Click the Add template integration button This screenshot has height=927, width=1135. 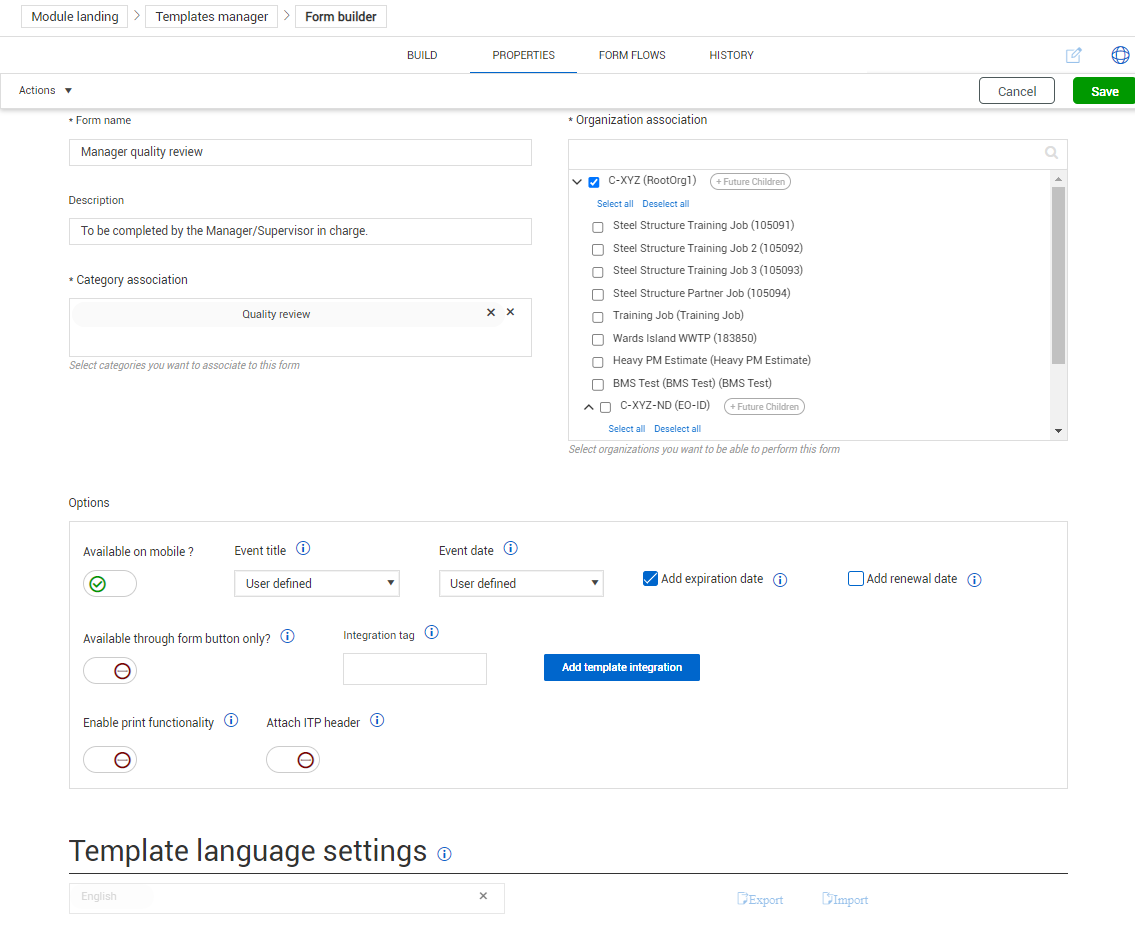pyautogui.click(x=621, y=667)
